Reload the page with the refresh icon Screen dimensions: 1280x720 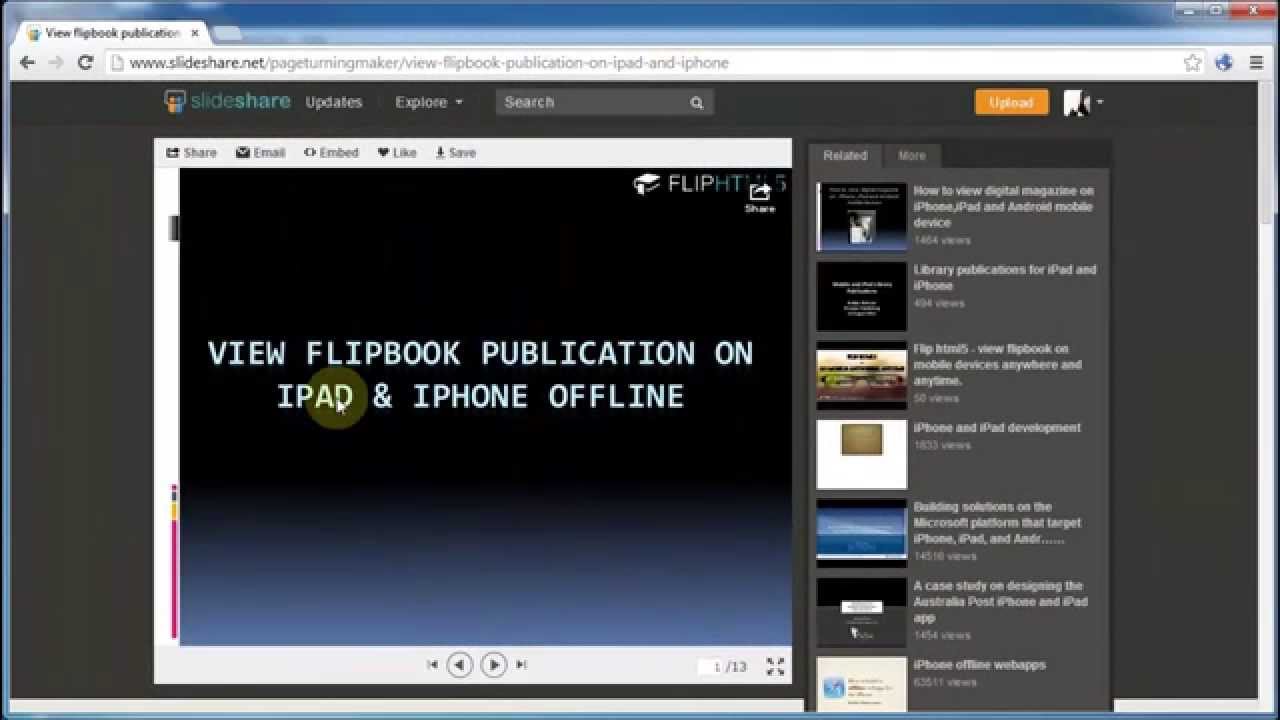pyautogui.click(x=85, y=62)
